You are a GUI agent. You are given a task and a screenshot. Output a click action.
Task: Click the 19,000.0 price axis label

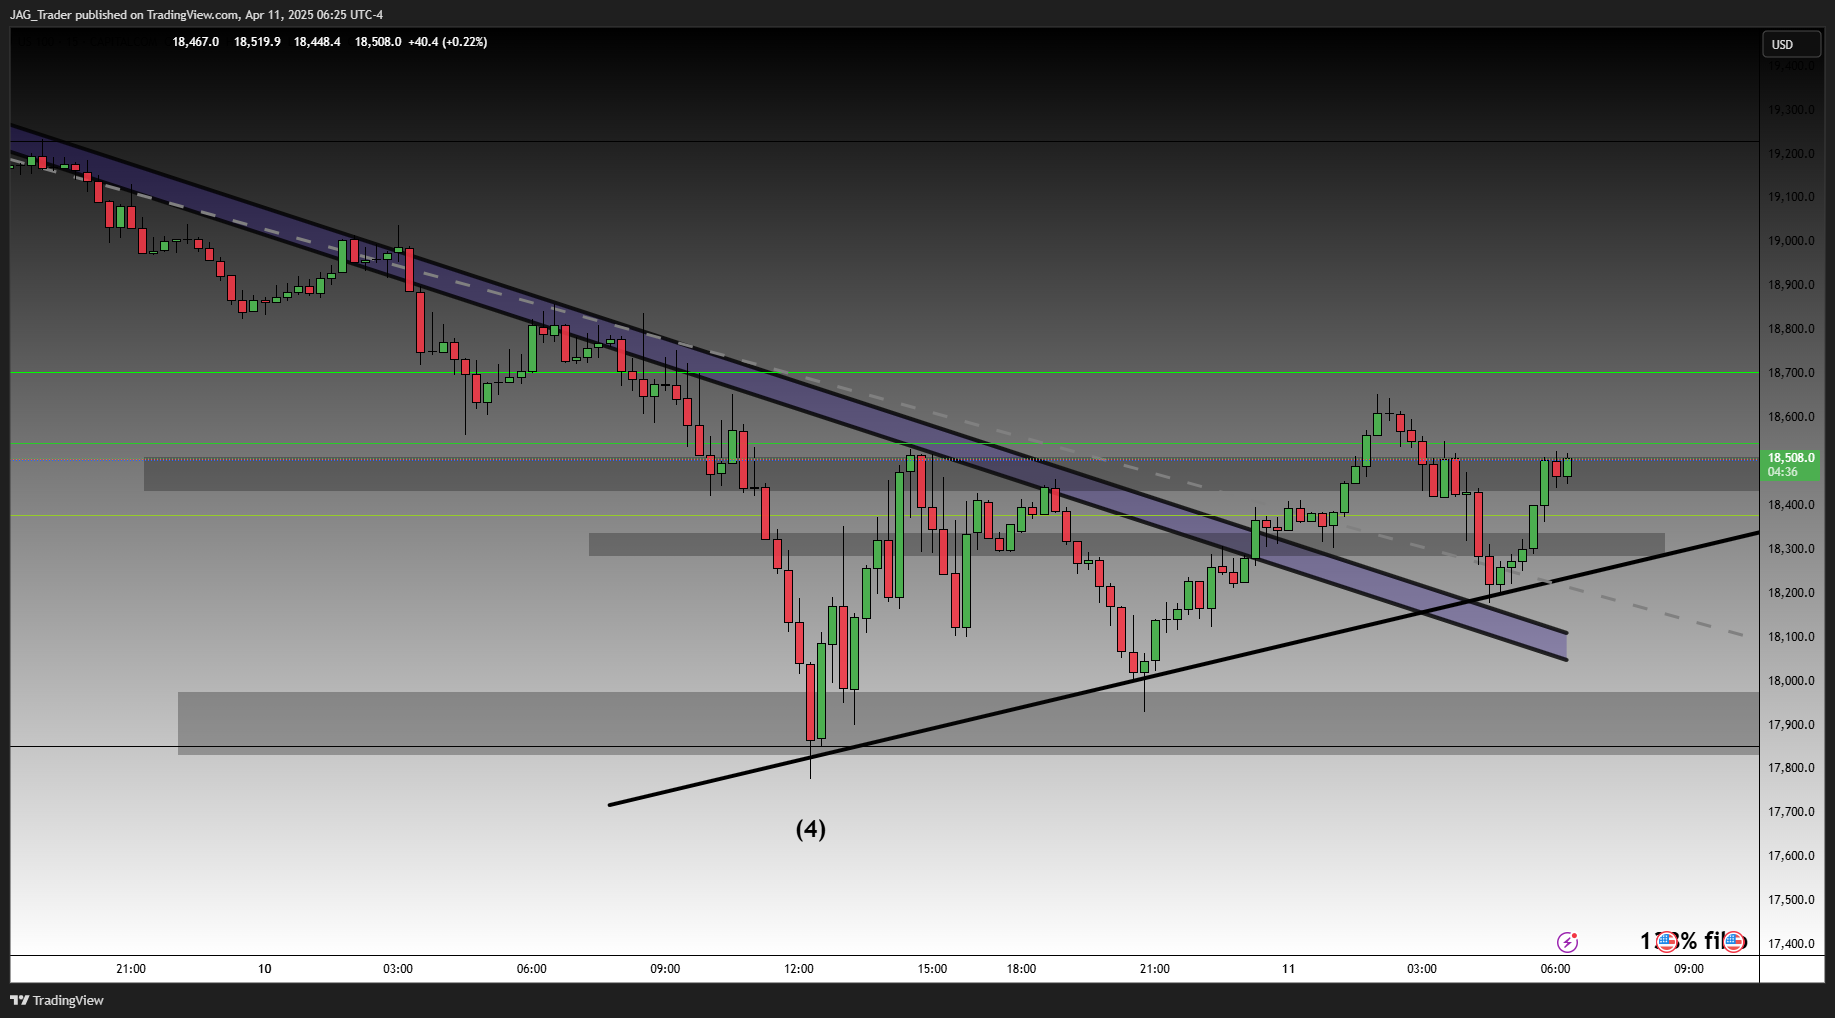point(1791,241)
